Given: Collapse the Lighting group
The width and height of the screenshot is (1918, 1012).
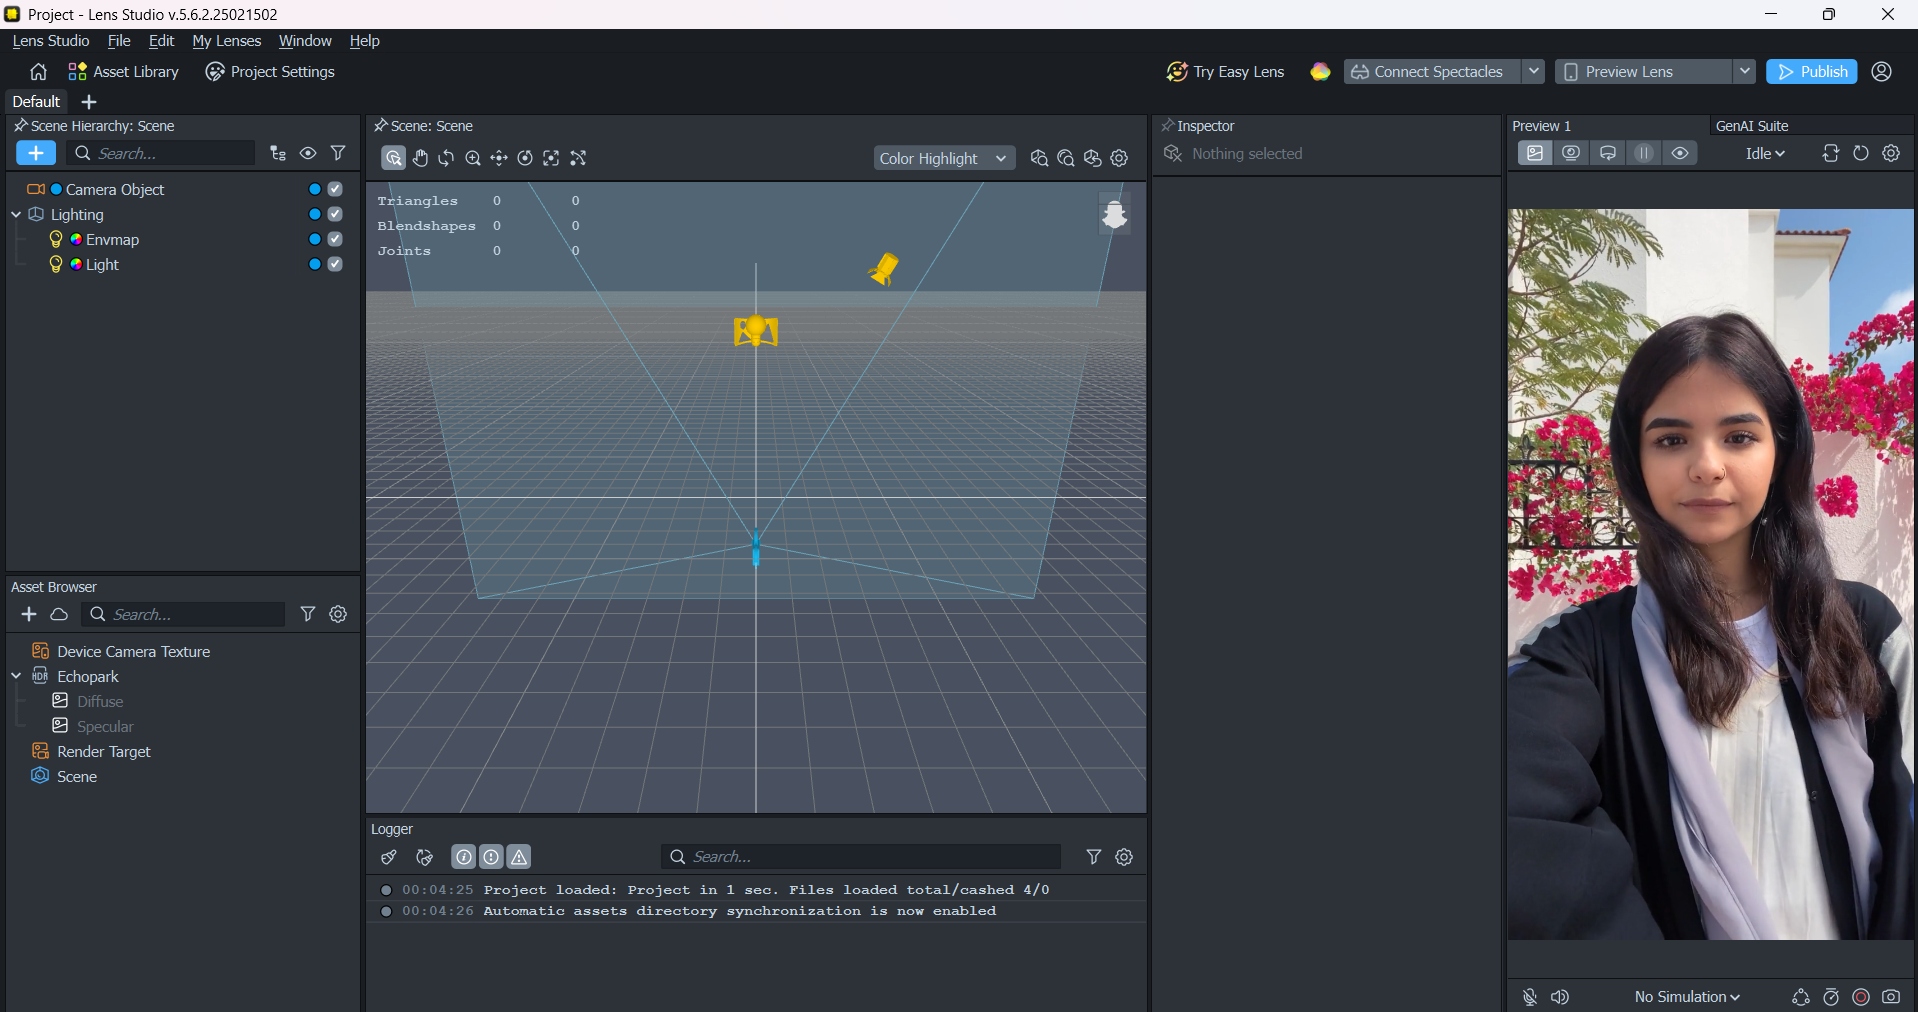Looking at the screenshot, I should tap(16, 214).
